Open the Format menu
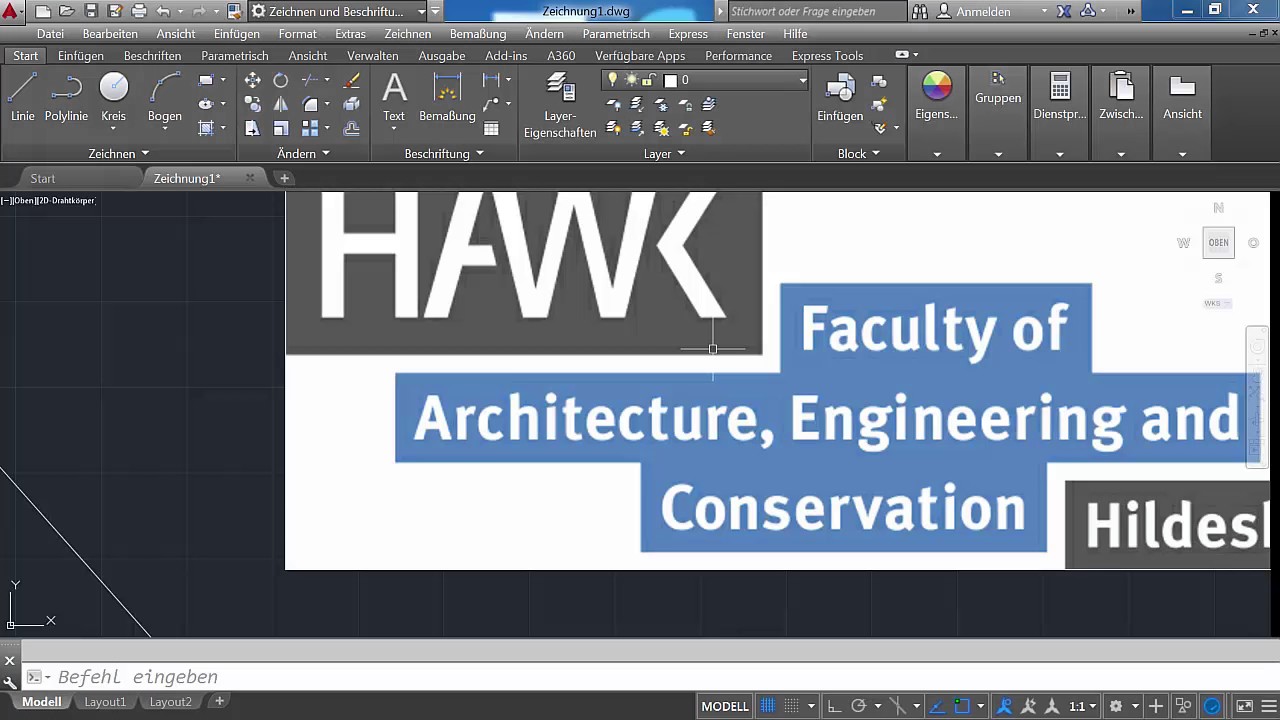 click(298, 34)
